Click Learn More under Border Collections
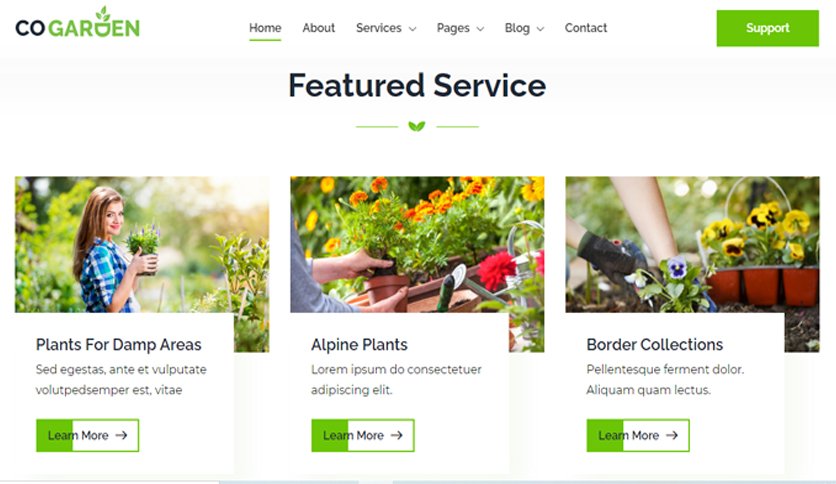 (638, 435)
